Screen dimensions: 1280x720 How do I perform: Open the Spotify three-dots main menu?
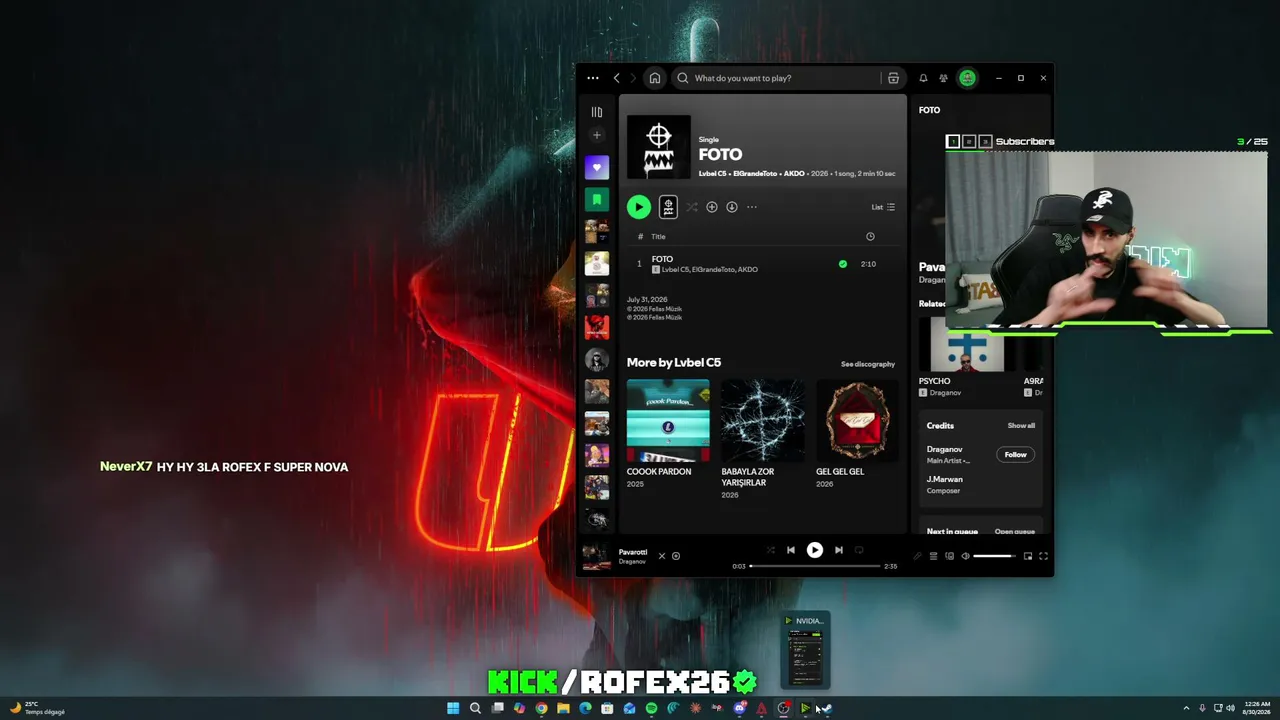tap(593, 78)
